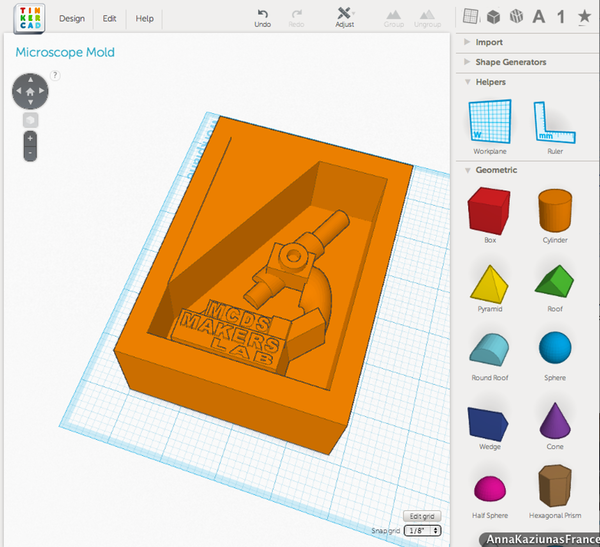Click the Group shapes button
Screen dimensions: 600x547
[x=394, y=19]
